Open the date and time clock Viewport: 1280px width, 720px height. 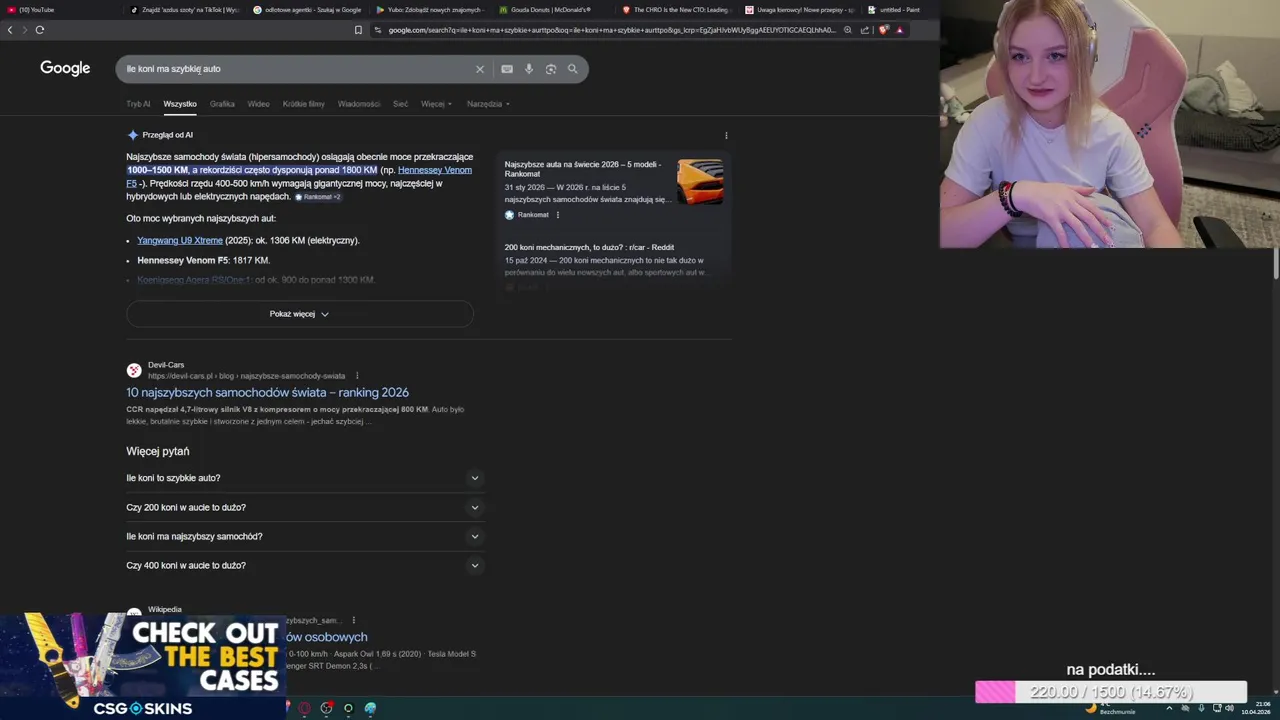tap(1256, 708)
